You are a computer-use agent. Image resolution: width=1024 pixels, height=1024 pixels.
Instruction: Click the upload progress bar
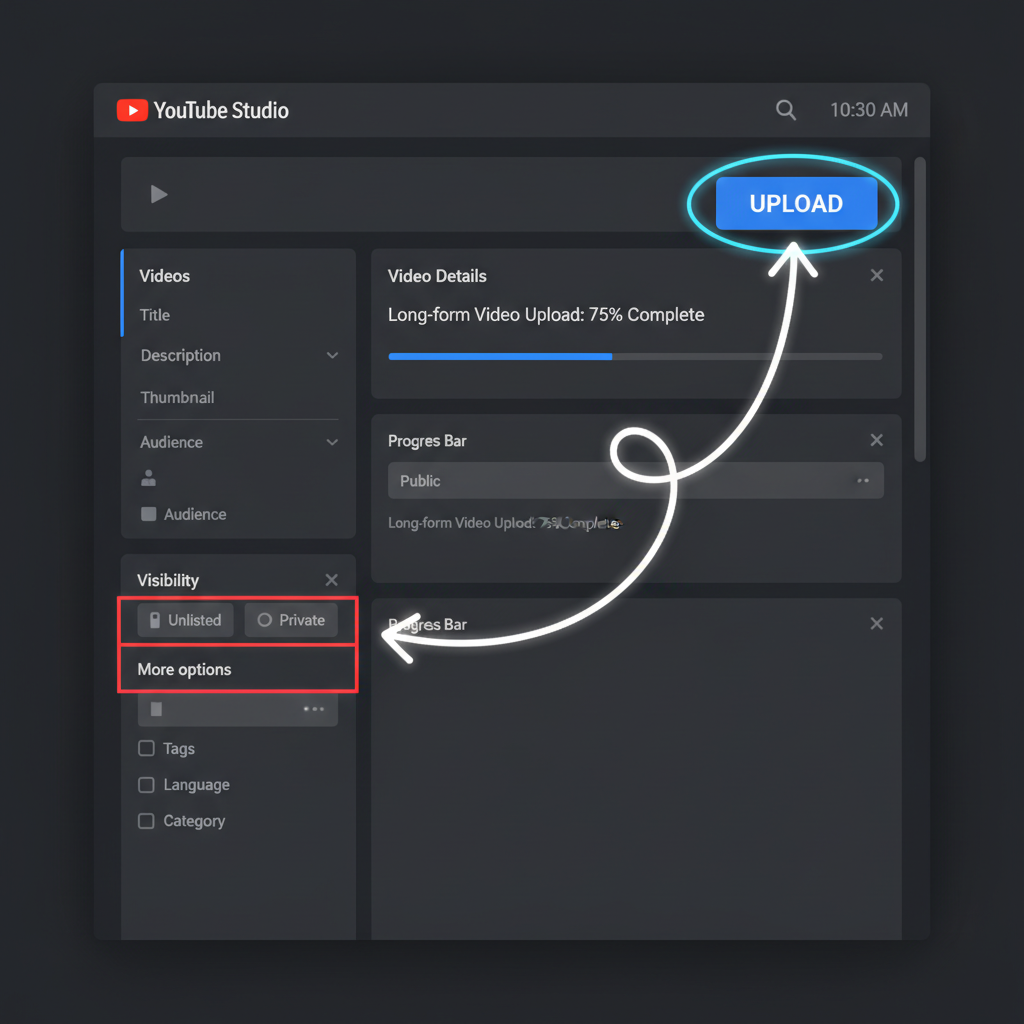[x=635, y=357]
